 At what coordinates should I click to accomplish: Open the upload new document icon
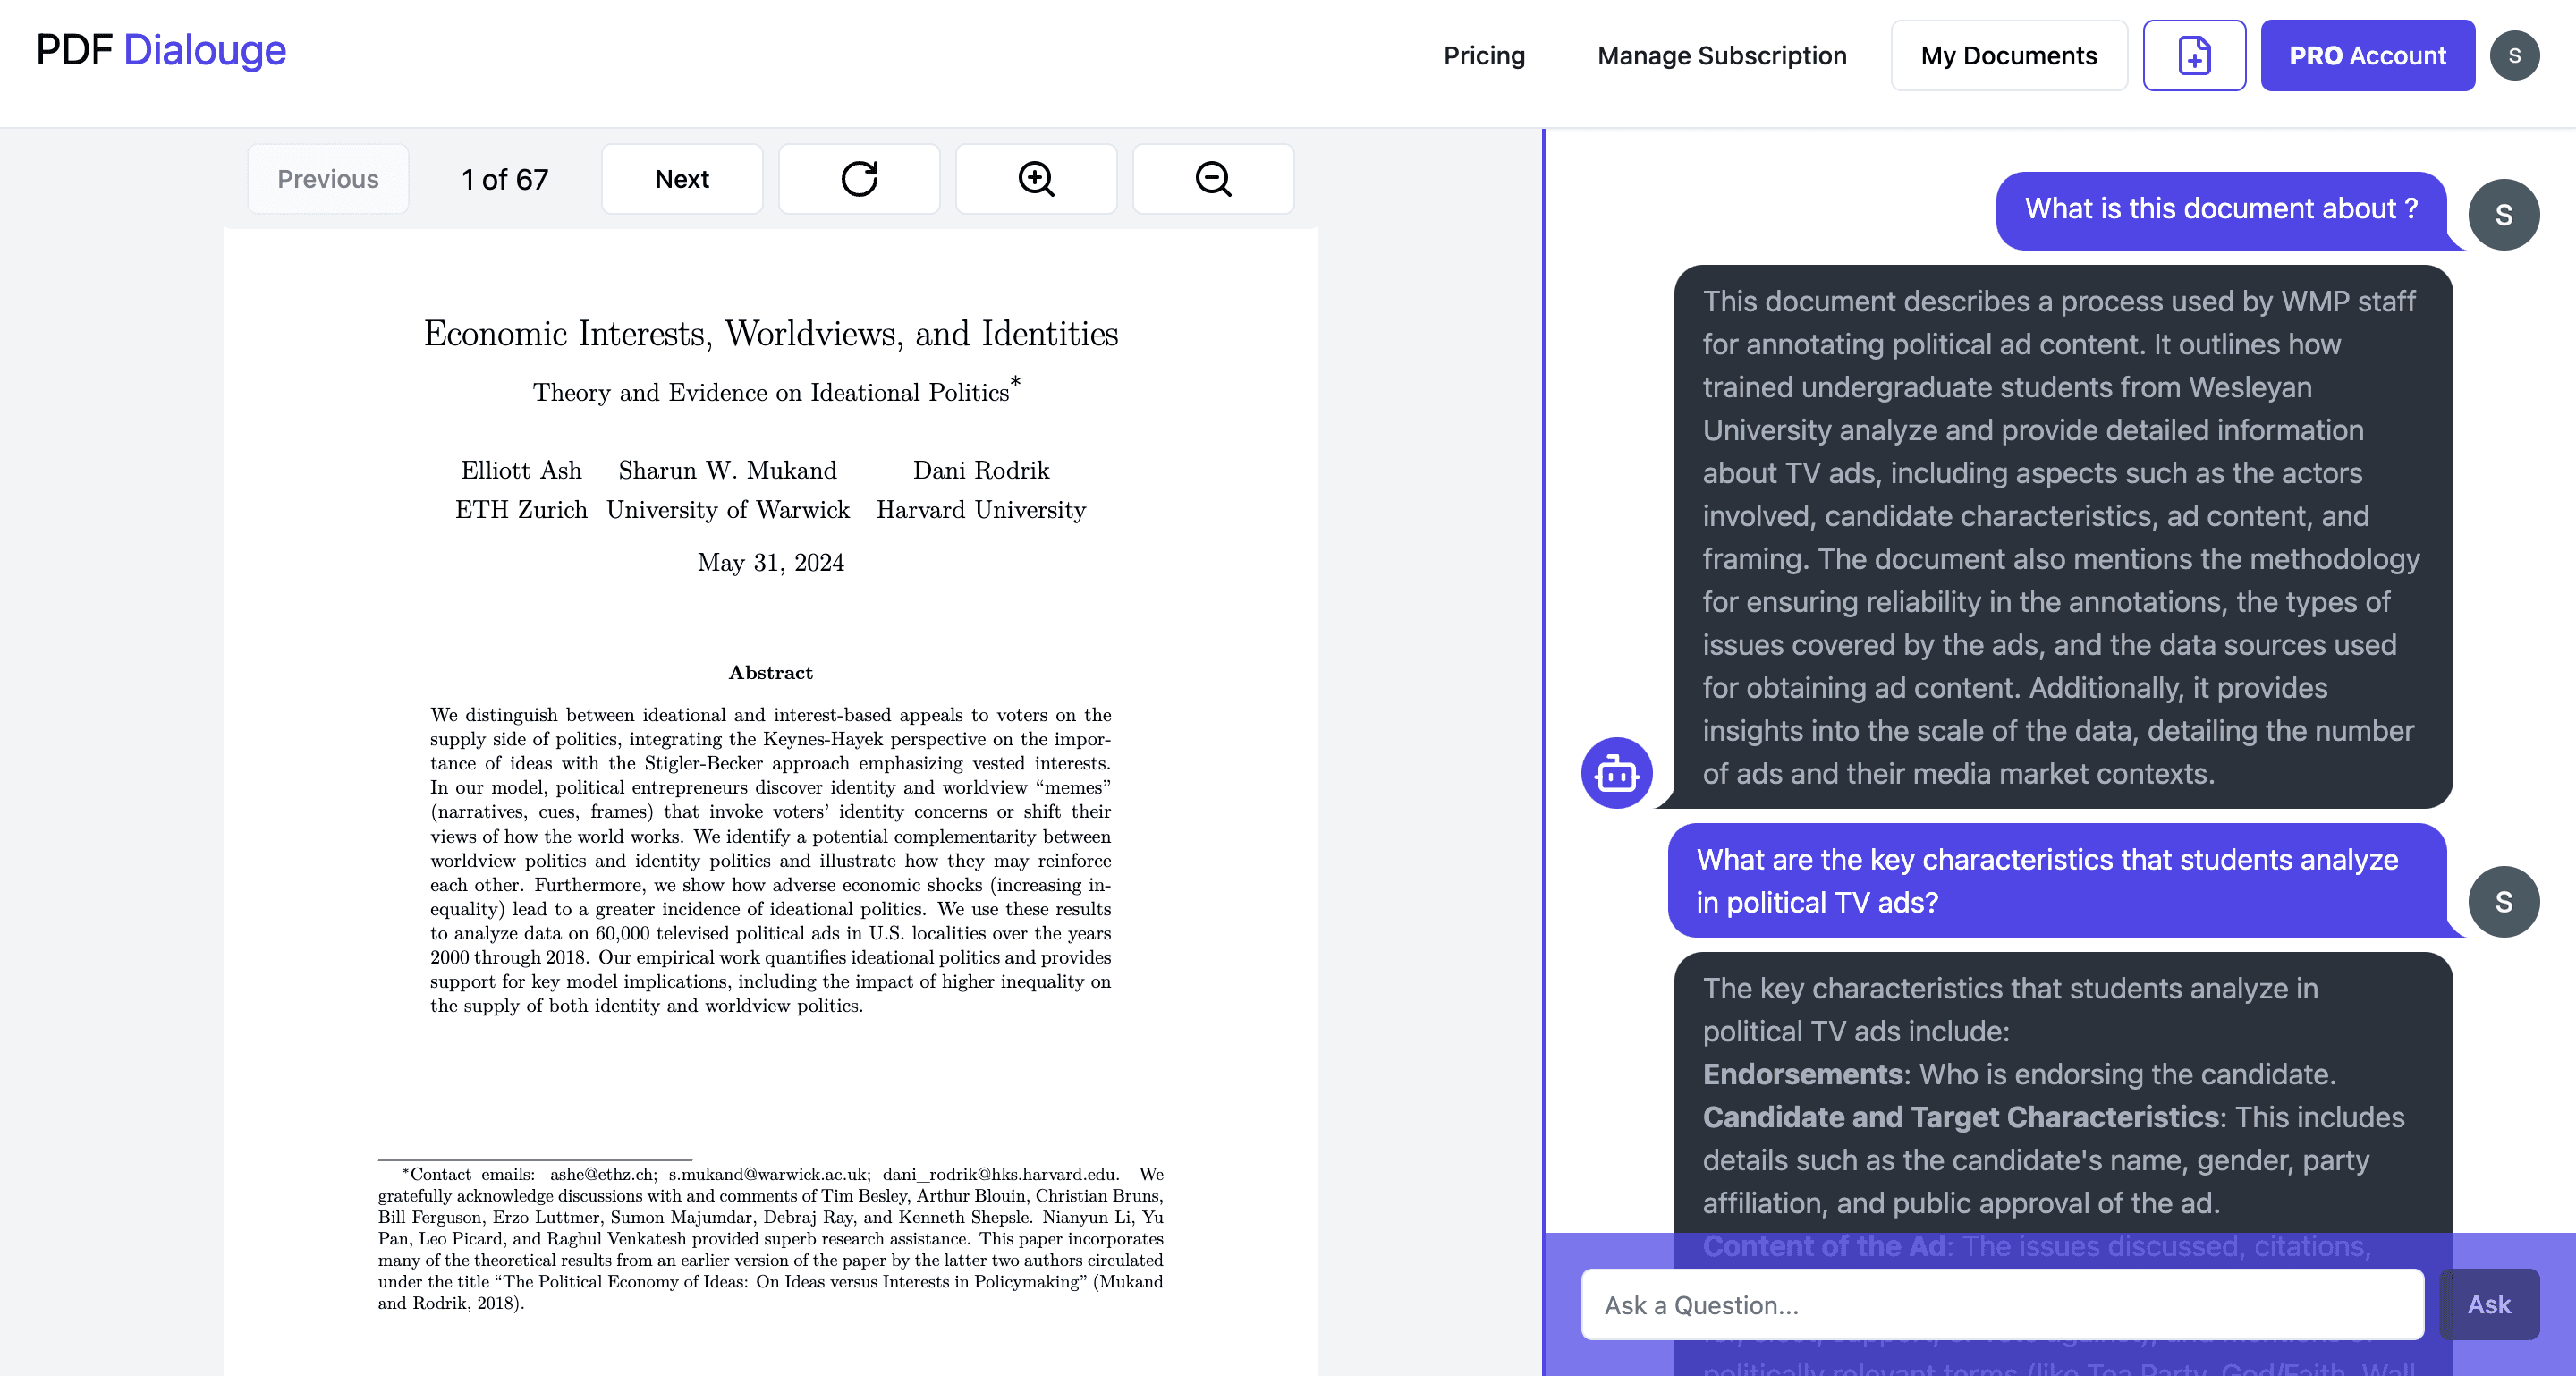2194,55
